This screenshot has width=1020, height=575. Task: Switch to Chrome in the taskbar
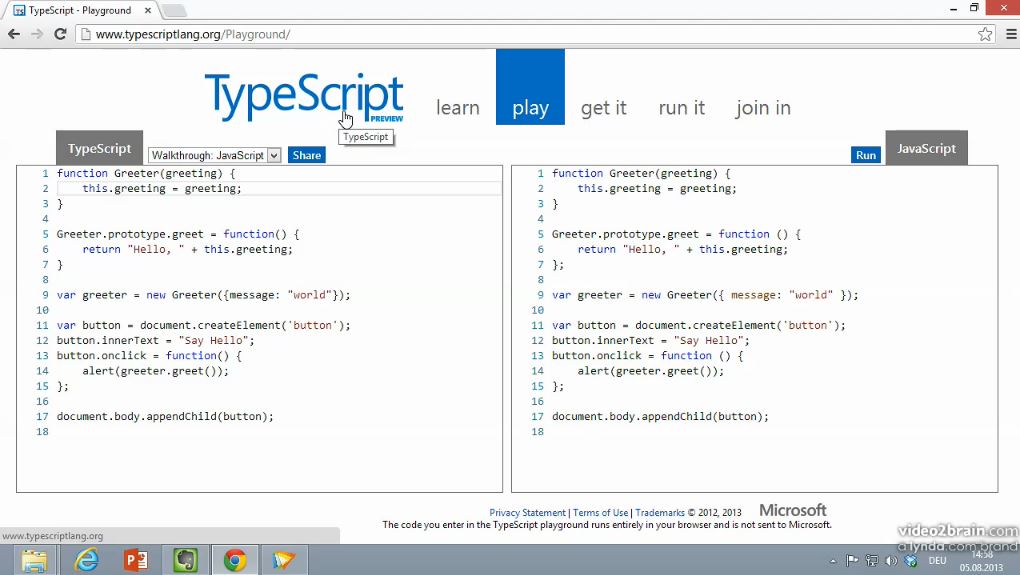(235, 560)
